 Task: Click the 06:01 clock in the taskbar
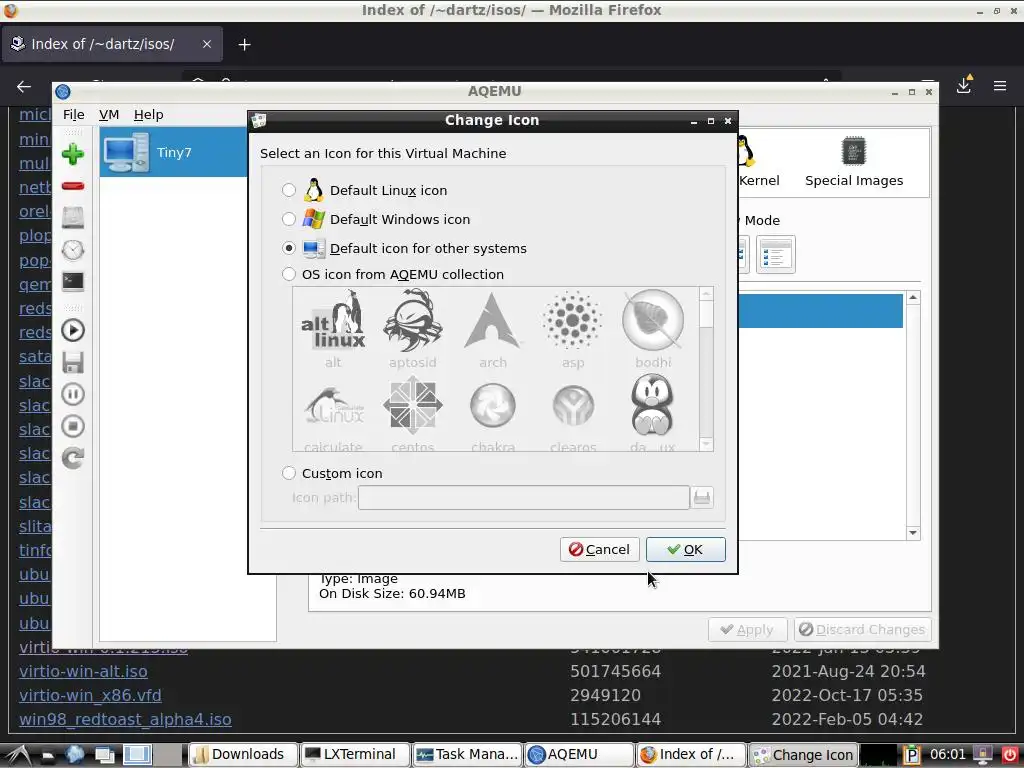click(x=948, y=754)
